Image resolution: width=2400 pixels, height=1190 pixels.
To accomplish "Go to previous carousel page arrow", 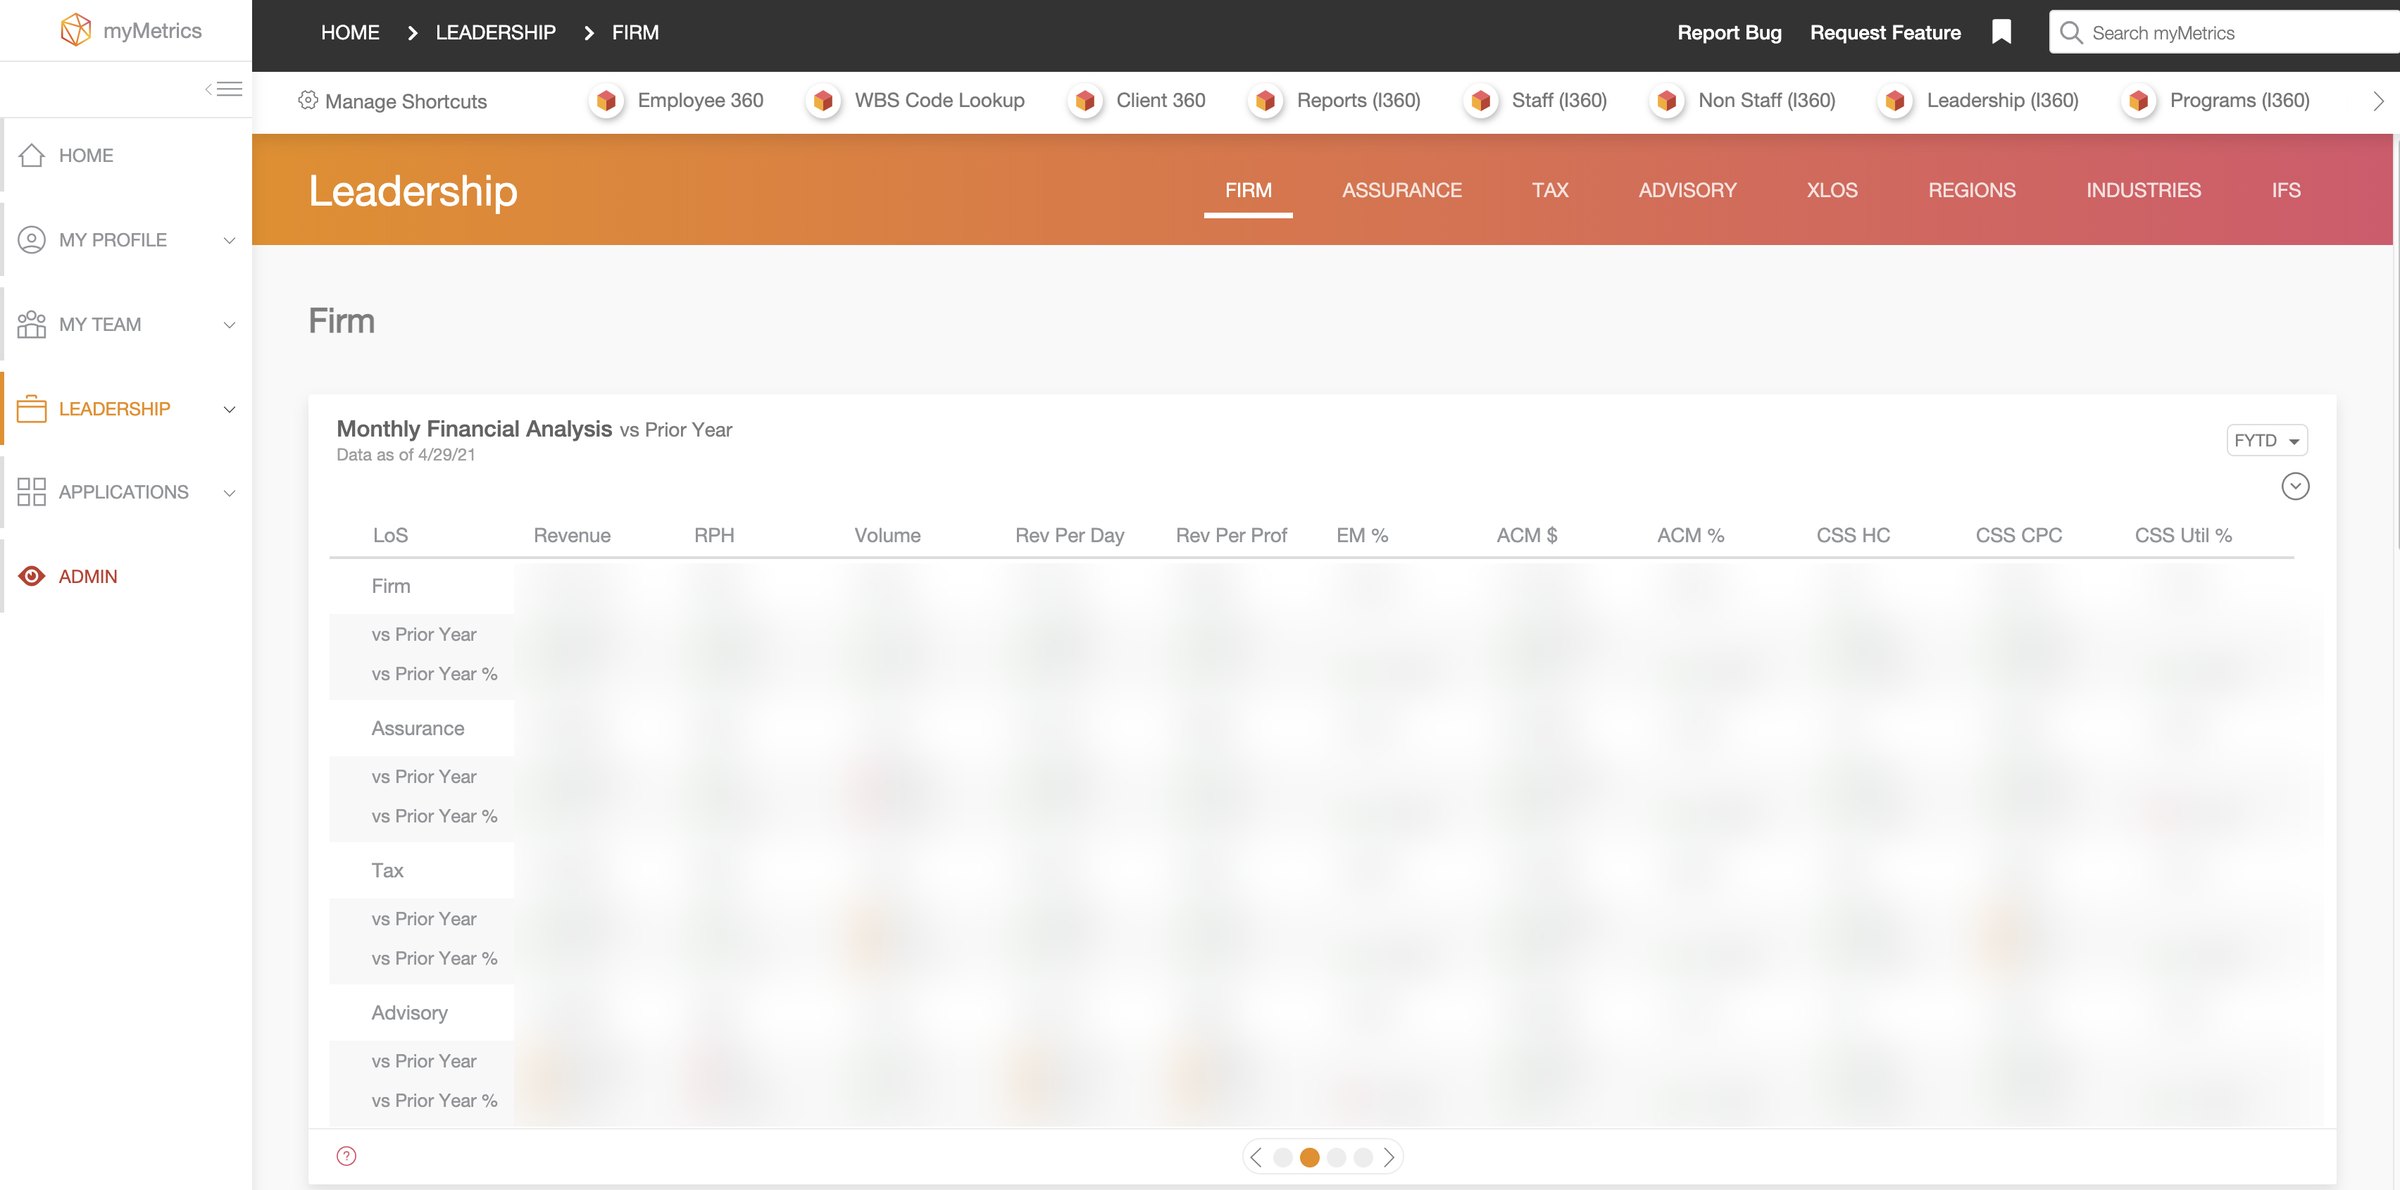I will tap(1256, 1157).
